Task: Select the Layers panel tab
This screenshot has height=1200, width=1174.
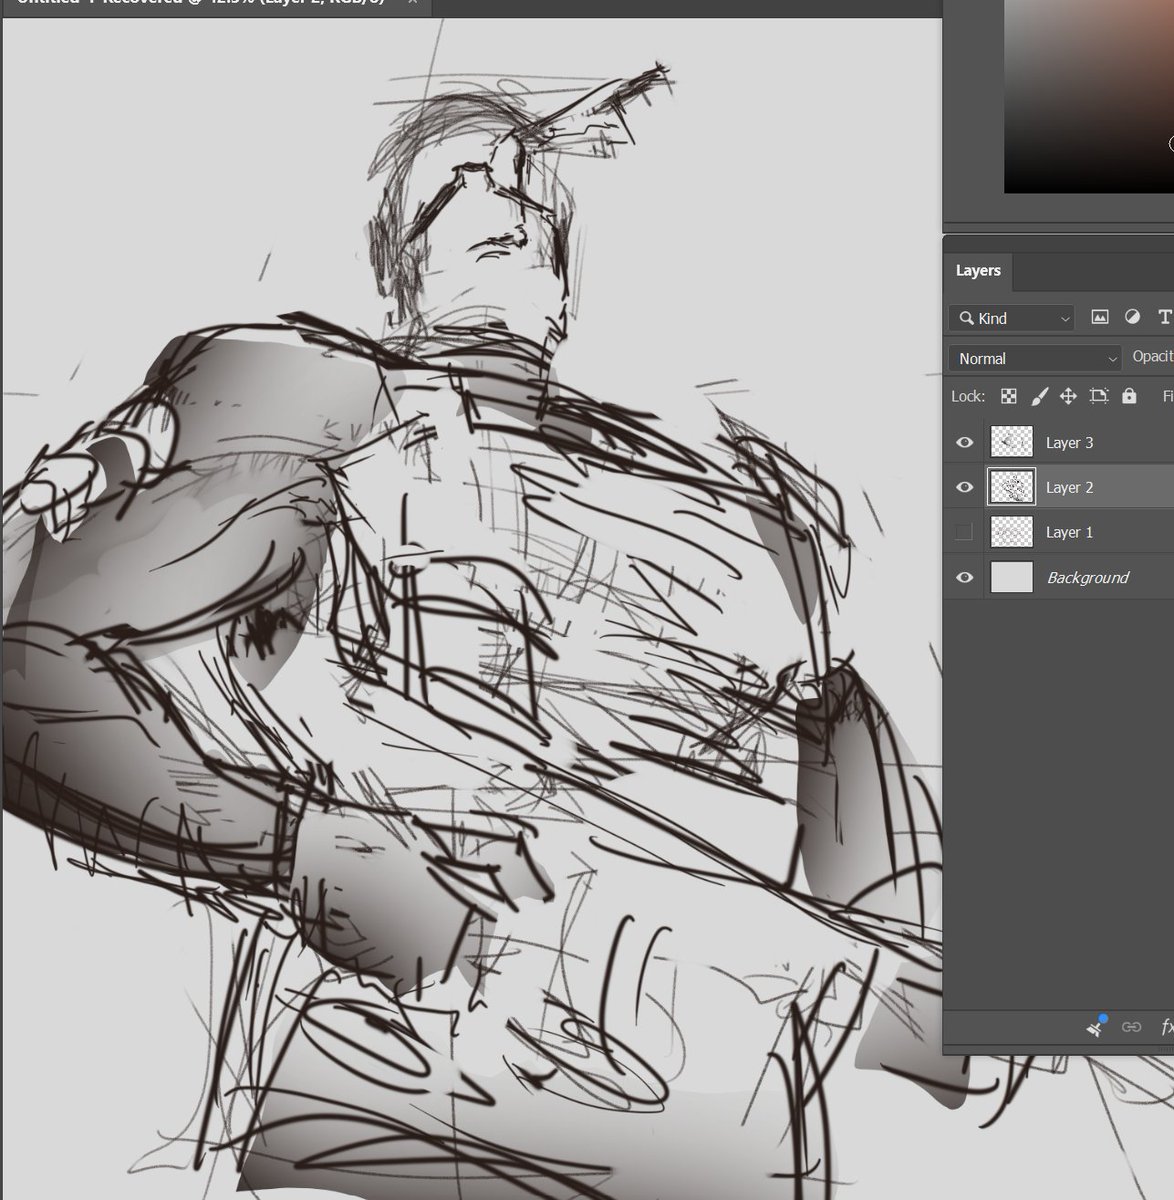Action: (x=978, y=271)
